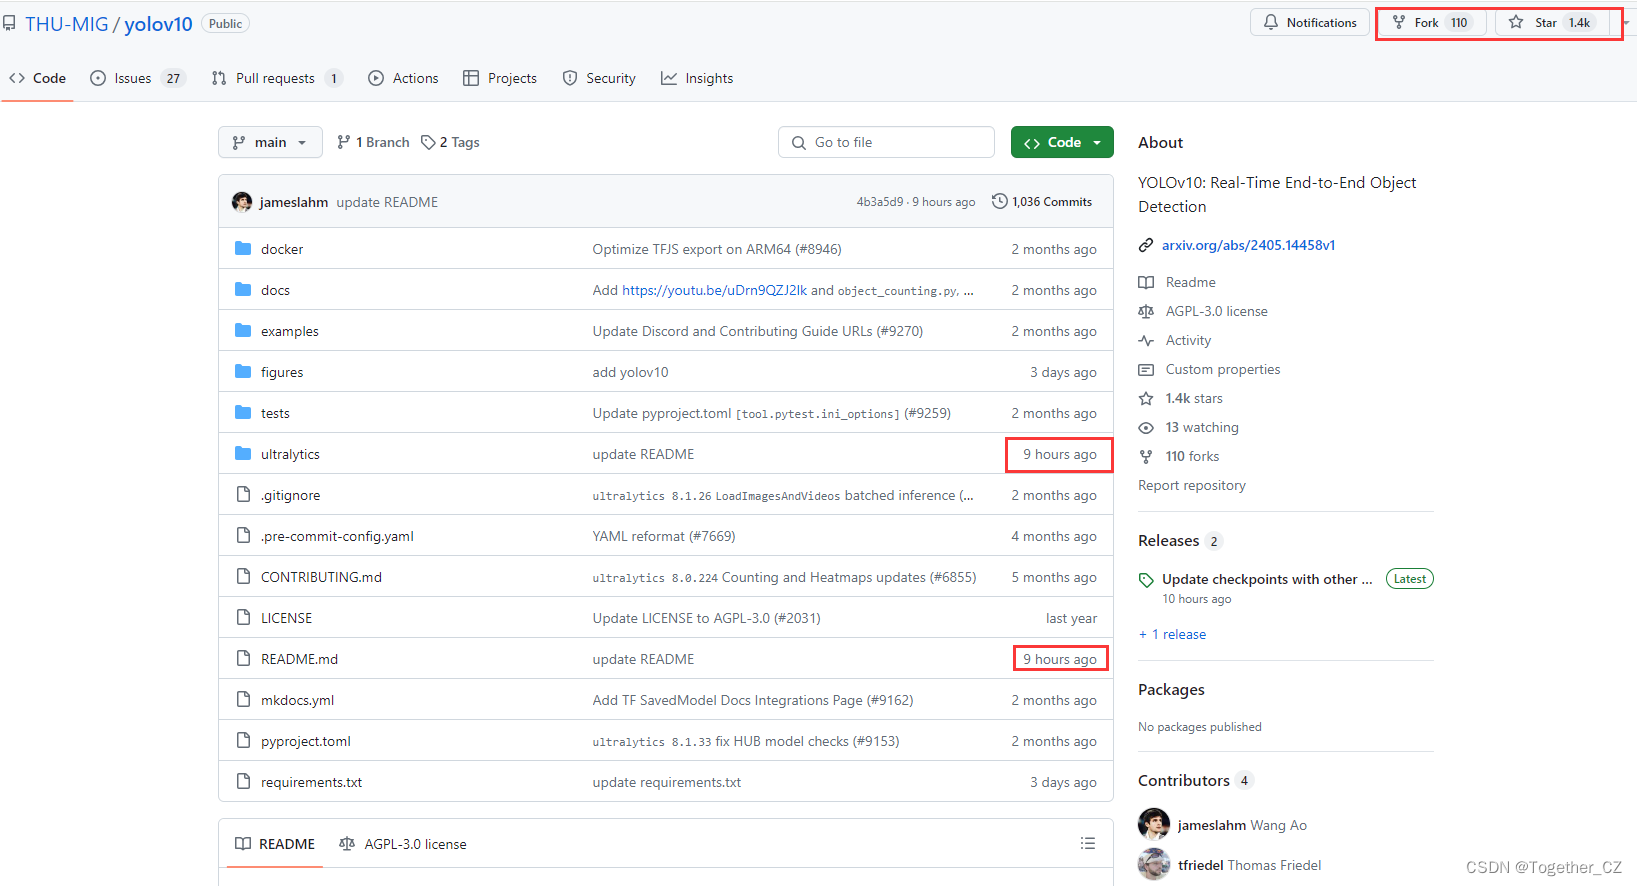This screenshot has height=886, width=1637.
Task: Open the Contributors heading link
Action: tap(1184, 780)
